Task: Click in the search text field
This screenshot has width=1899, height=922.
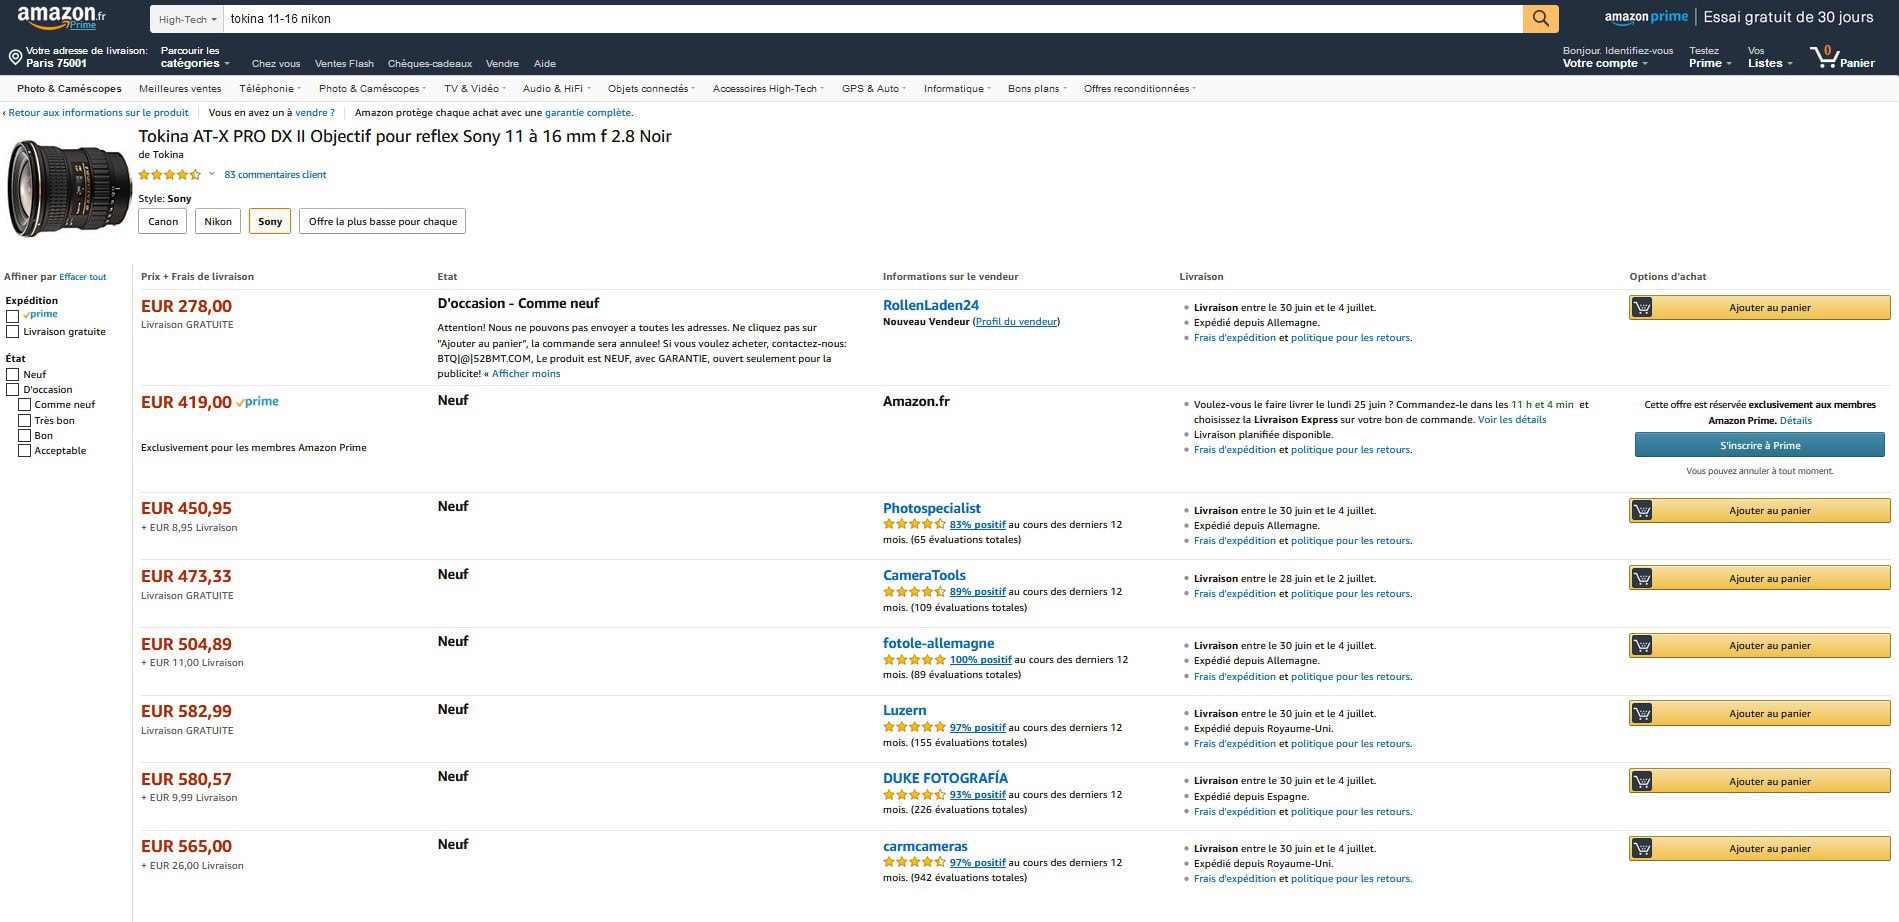Action: tap(873, 19)
